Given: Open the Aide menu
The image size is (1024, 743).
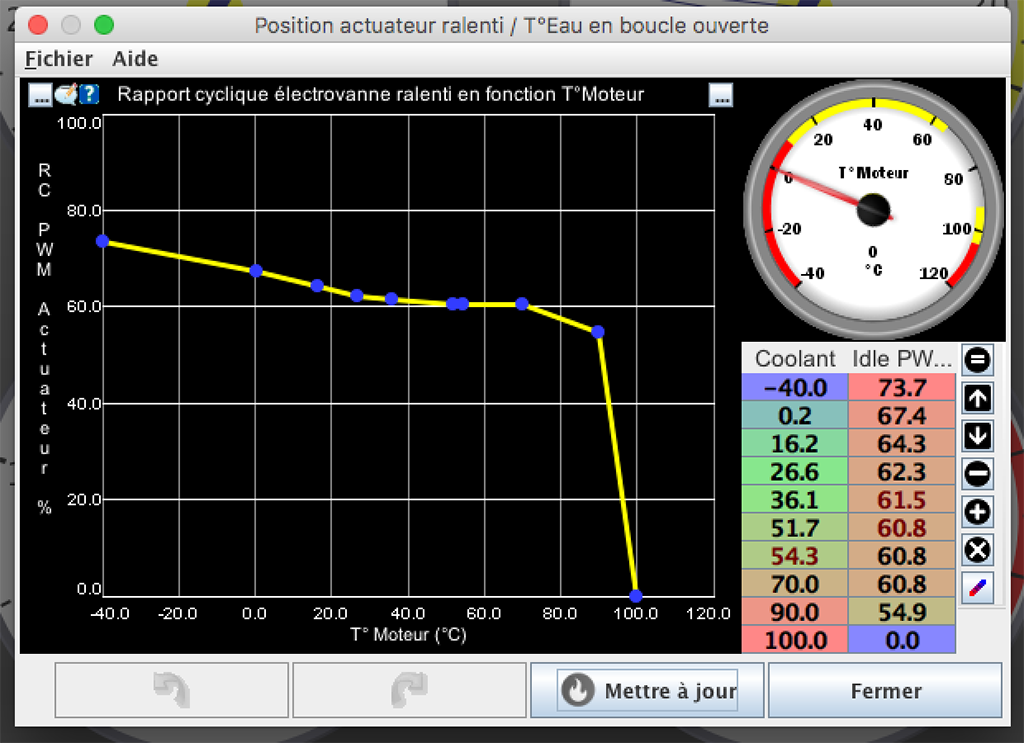Looking at the screenshot, I should click(x=135, y=59).
